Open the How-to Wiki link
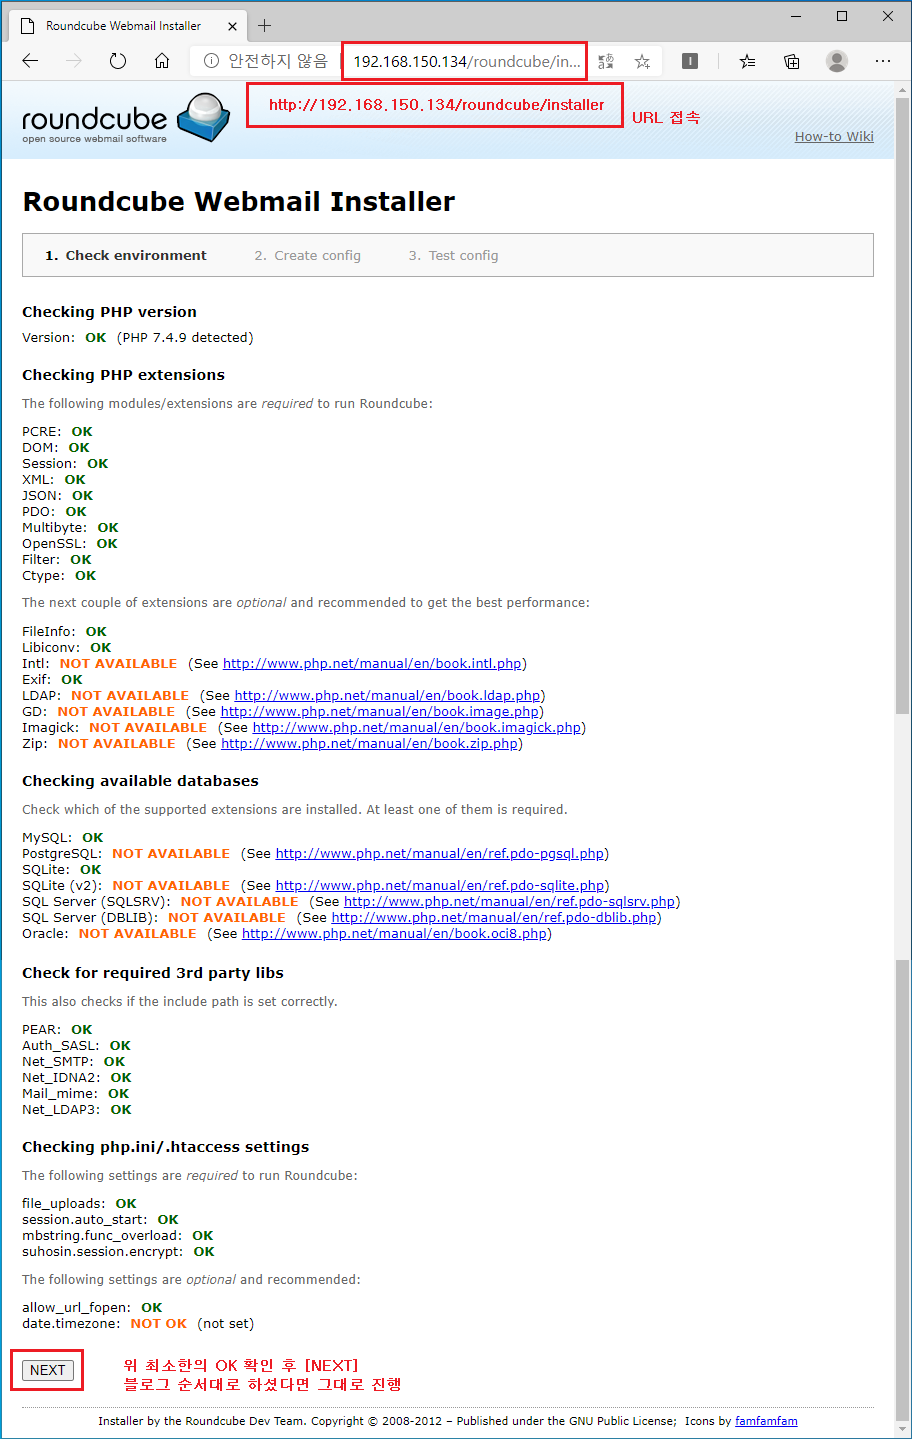 pyautogui.click(x=834, y=136)
